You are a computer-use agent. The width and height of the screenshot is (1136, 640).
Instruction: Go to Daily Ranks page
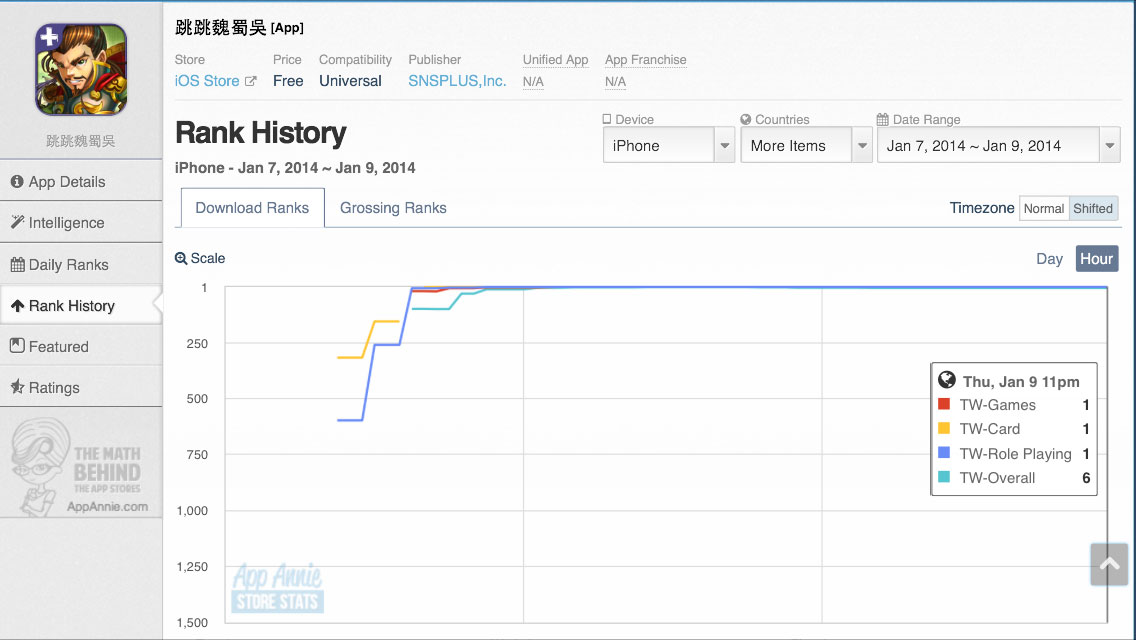pyautogui.click(x=80, y=265)
